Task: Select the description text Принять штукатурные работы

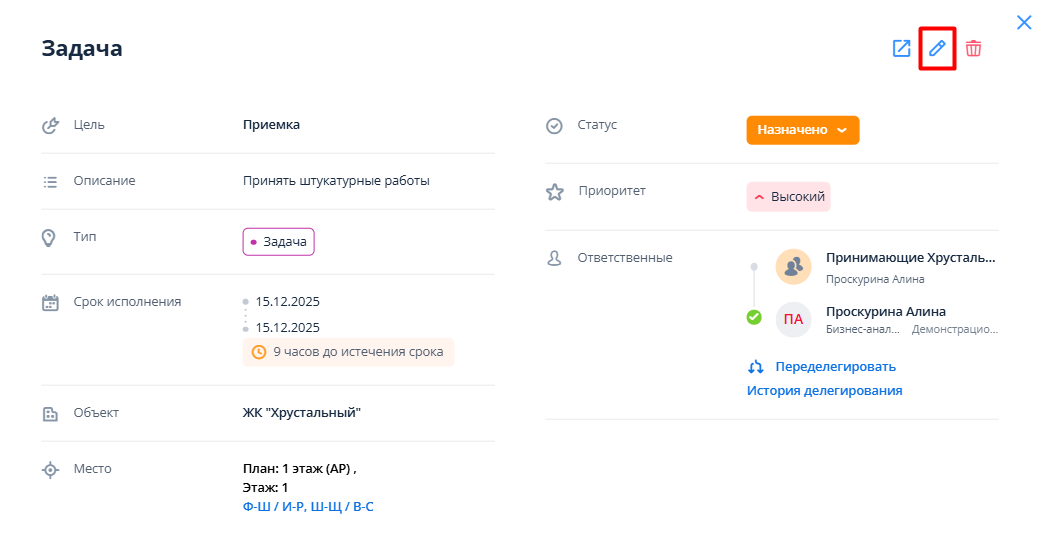Action: 336,181
